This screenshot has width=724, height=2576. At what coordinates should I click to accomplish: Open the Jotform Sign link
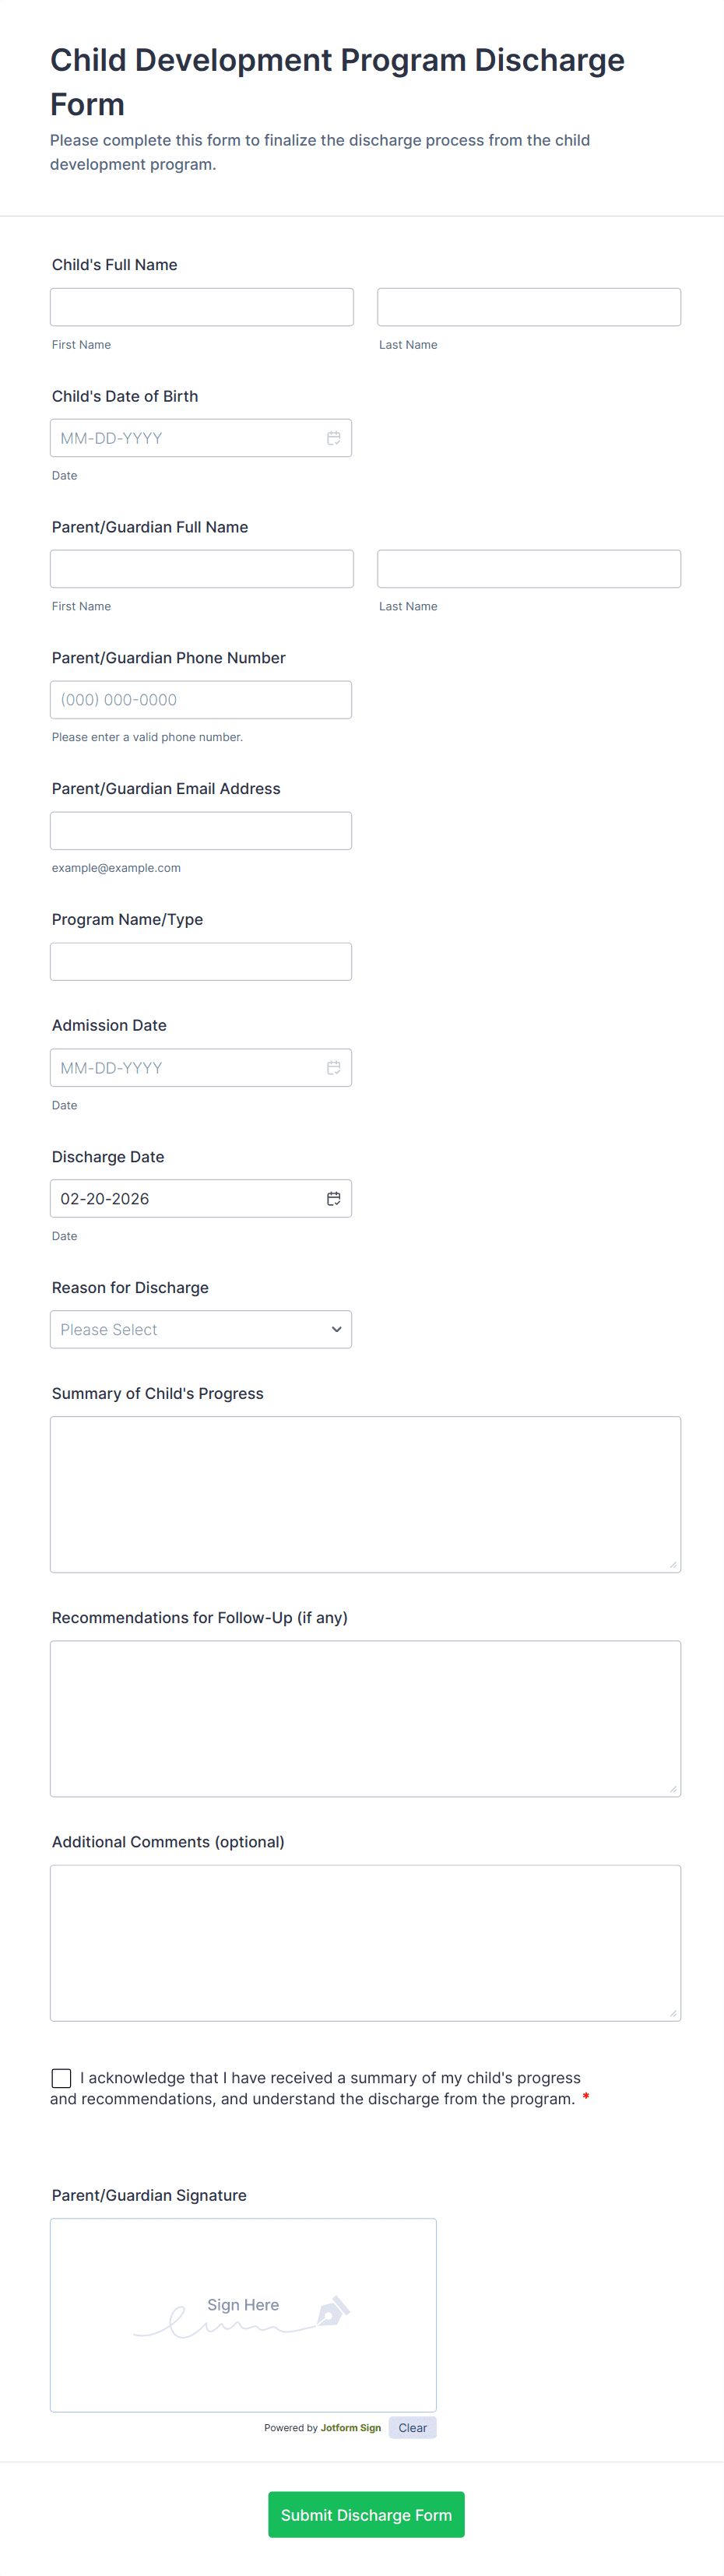pos(350,2428)
